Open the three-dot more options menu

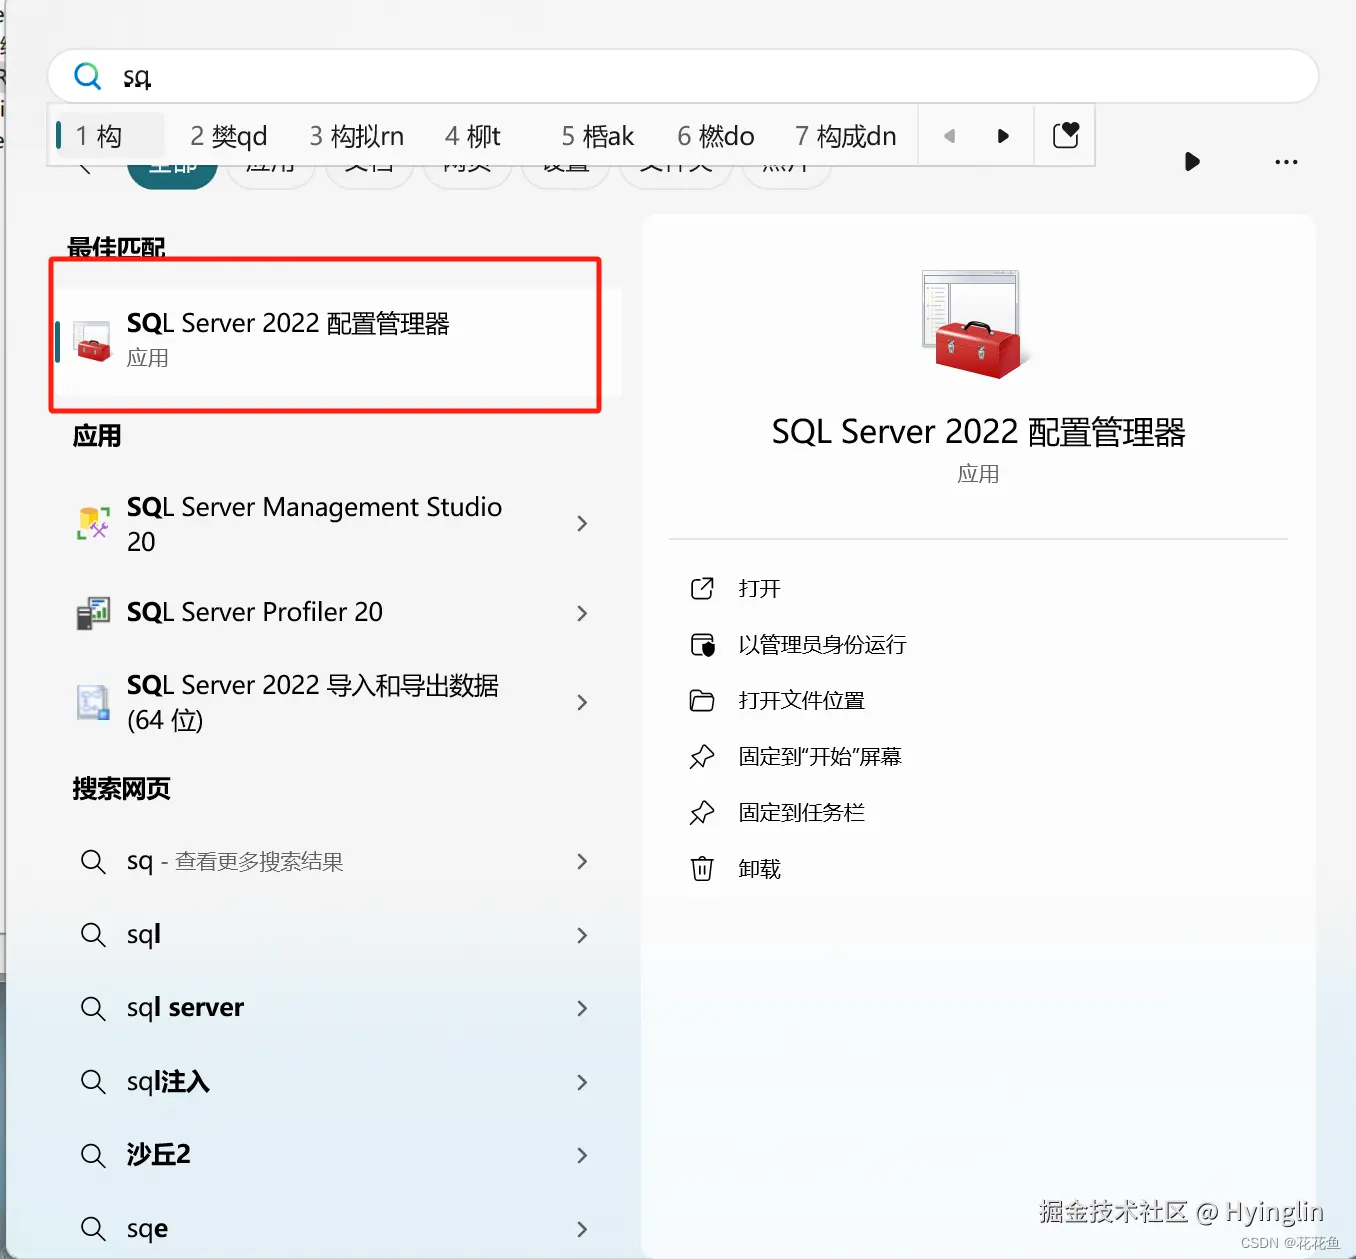1286,161
